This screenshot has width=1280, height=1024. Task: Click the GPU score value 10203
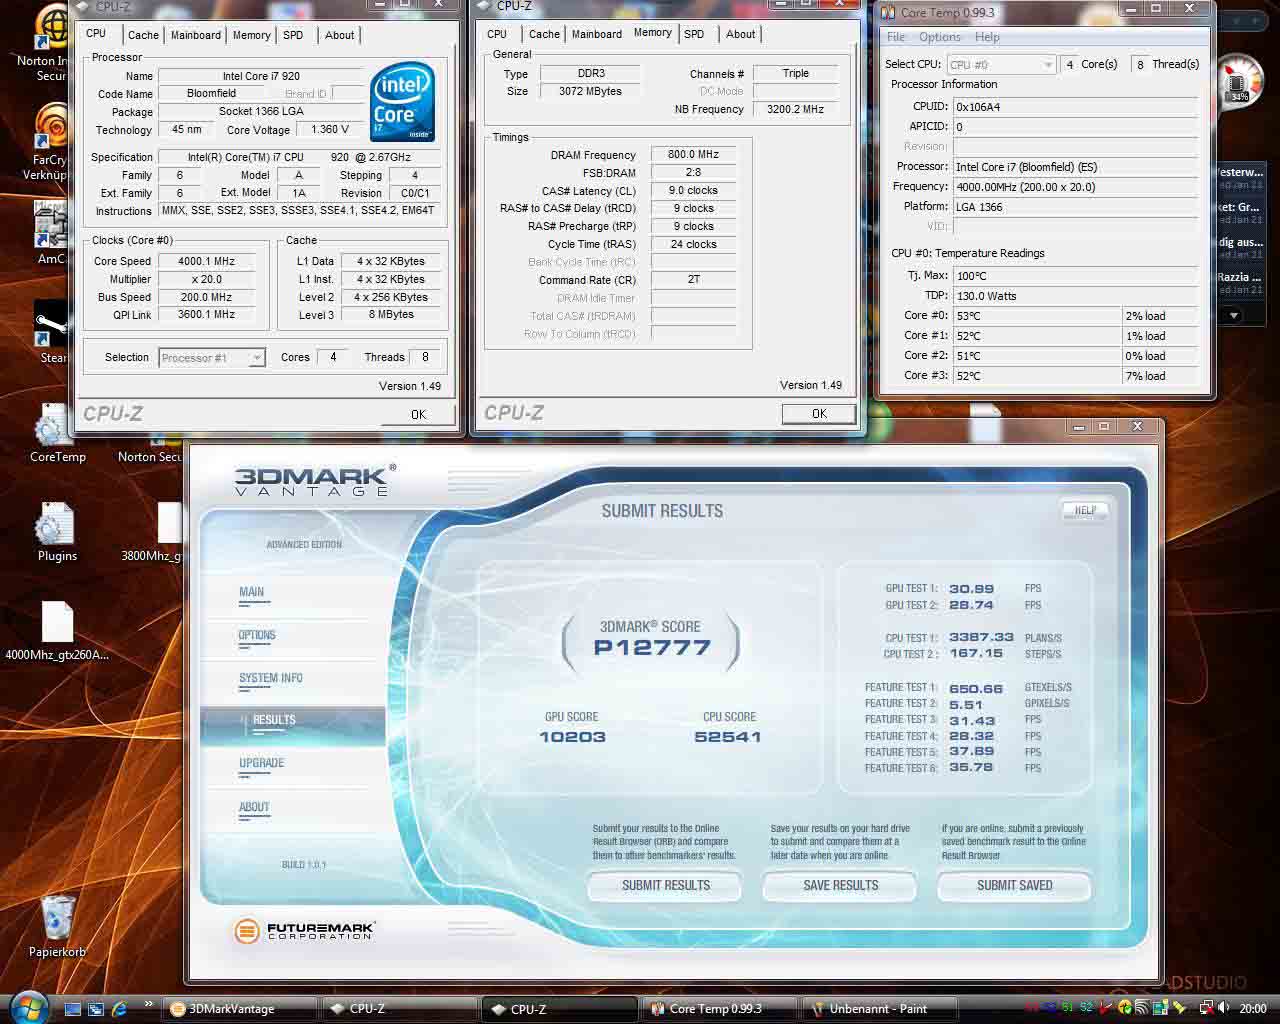coord(572,737)
